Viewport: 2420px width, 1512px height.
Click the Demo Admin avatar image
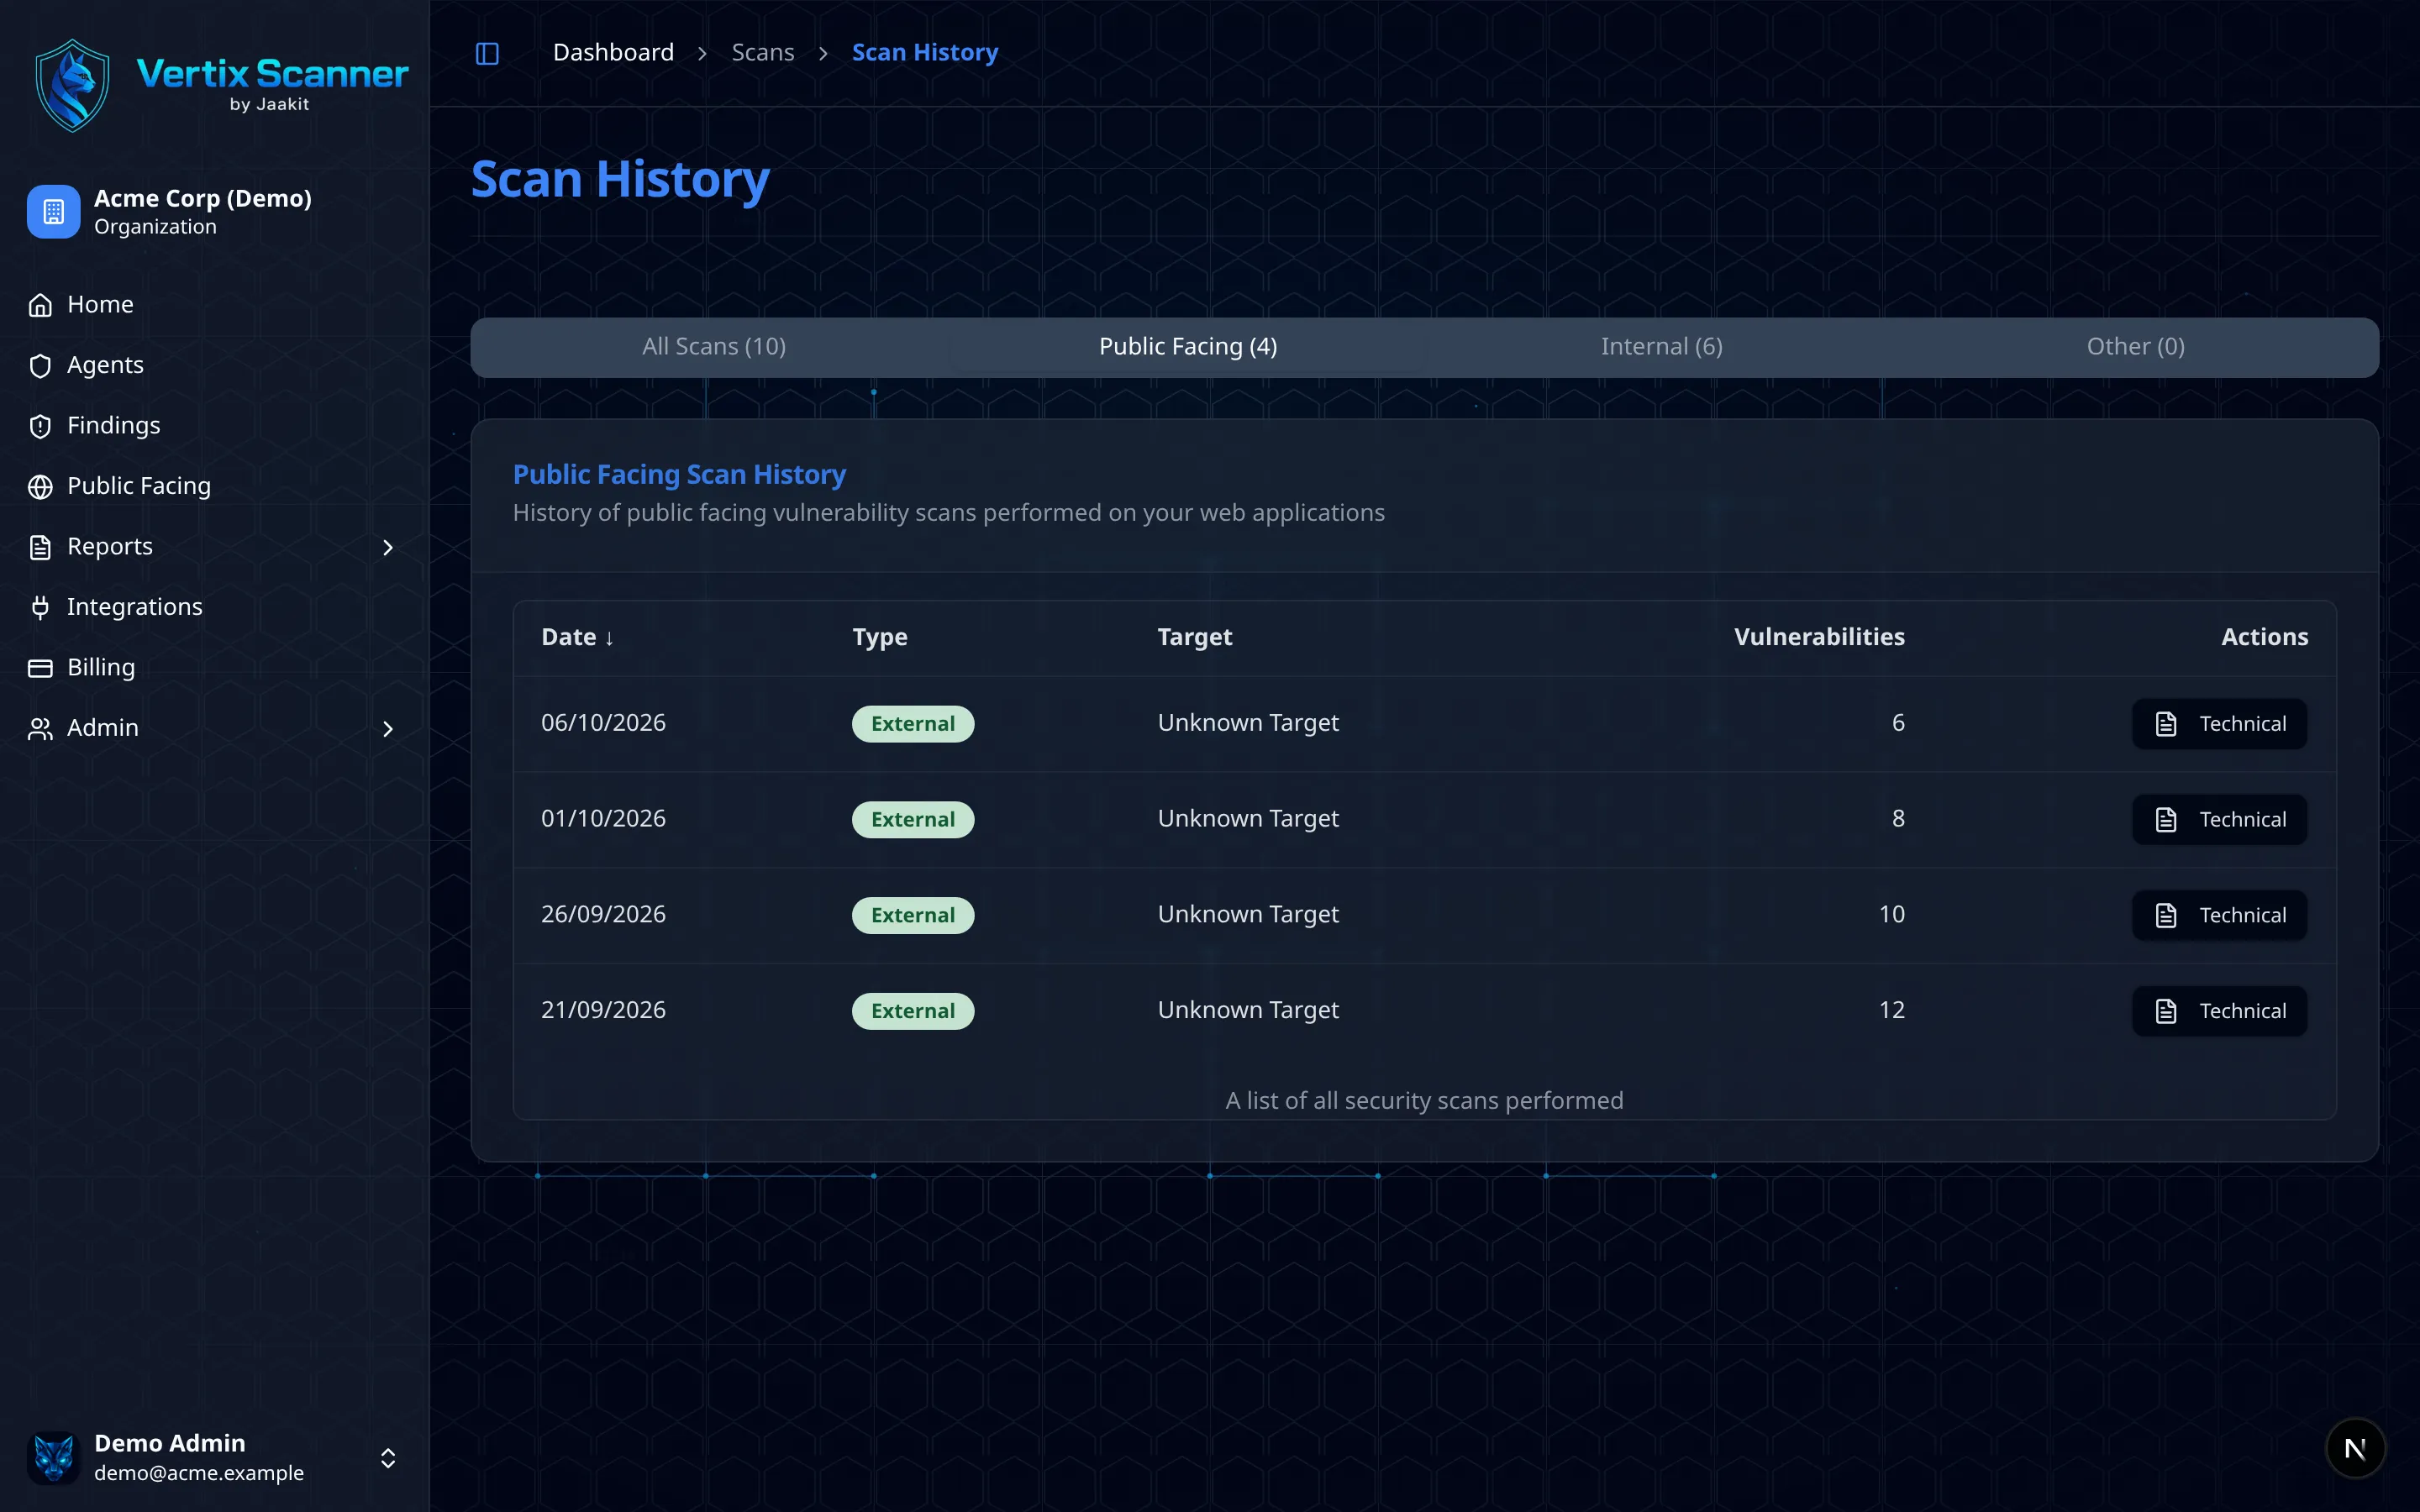[54, 1457]
